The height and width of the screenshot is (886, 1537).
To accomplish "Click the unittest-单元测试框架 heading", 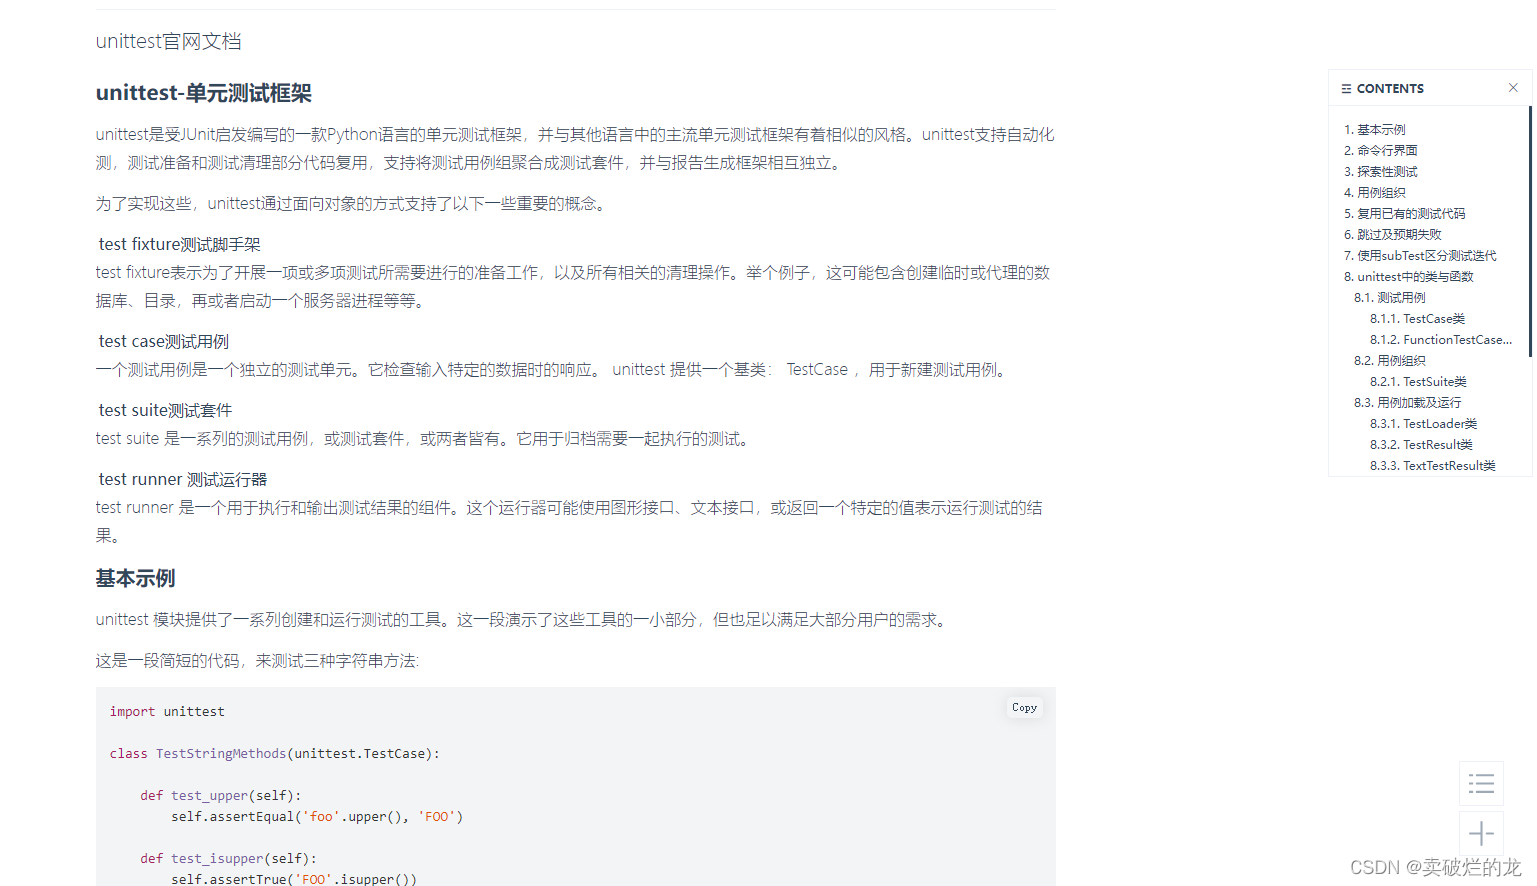I will point(204,93).
